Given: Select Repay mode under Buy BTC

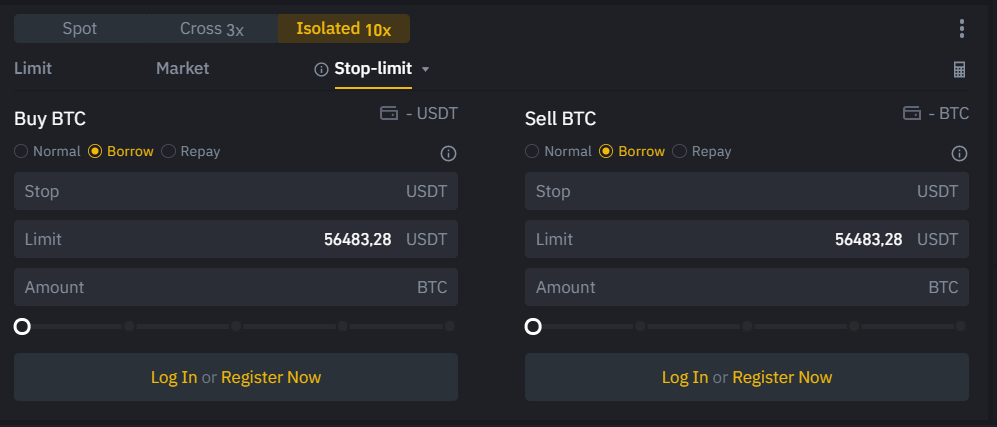Looking at the screenshot, I should click(x=169, y=152).
